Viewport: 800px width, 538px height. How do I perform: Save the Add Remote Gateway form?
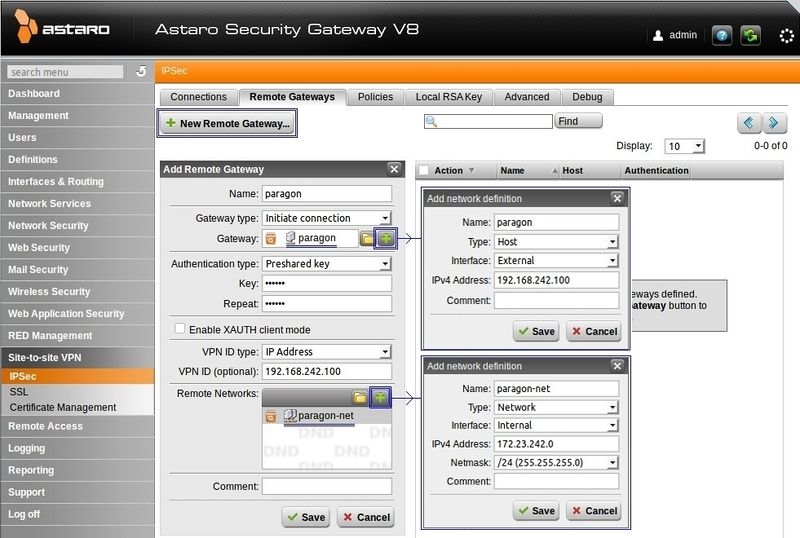(x=305, y=517)
